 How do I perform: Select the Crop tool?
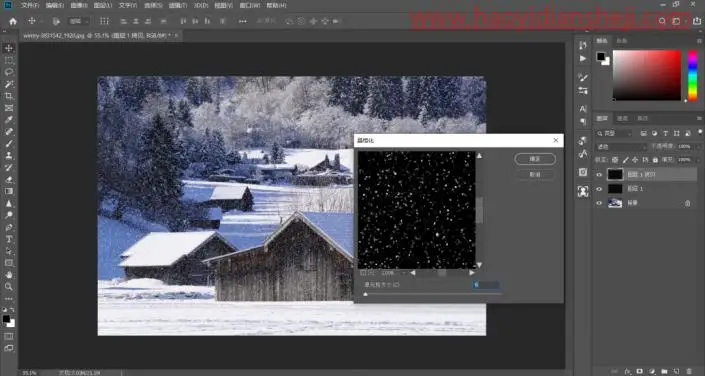9,96
